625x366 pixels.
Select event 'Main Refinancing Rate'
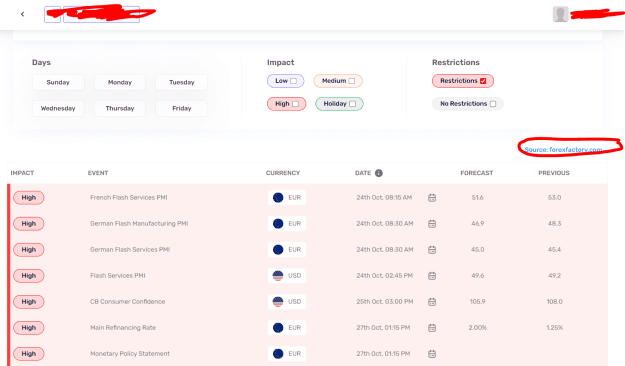coord(123,328)
